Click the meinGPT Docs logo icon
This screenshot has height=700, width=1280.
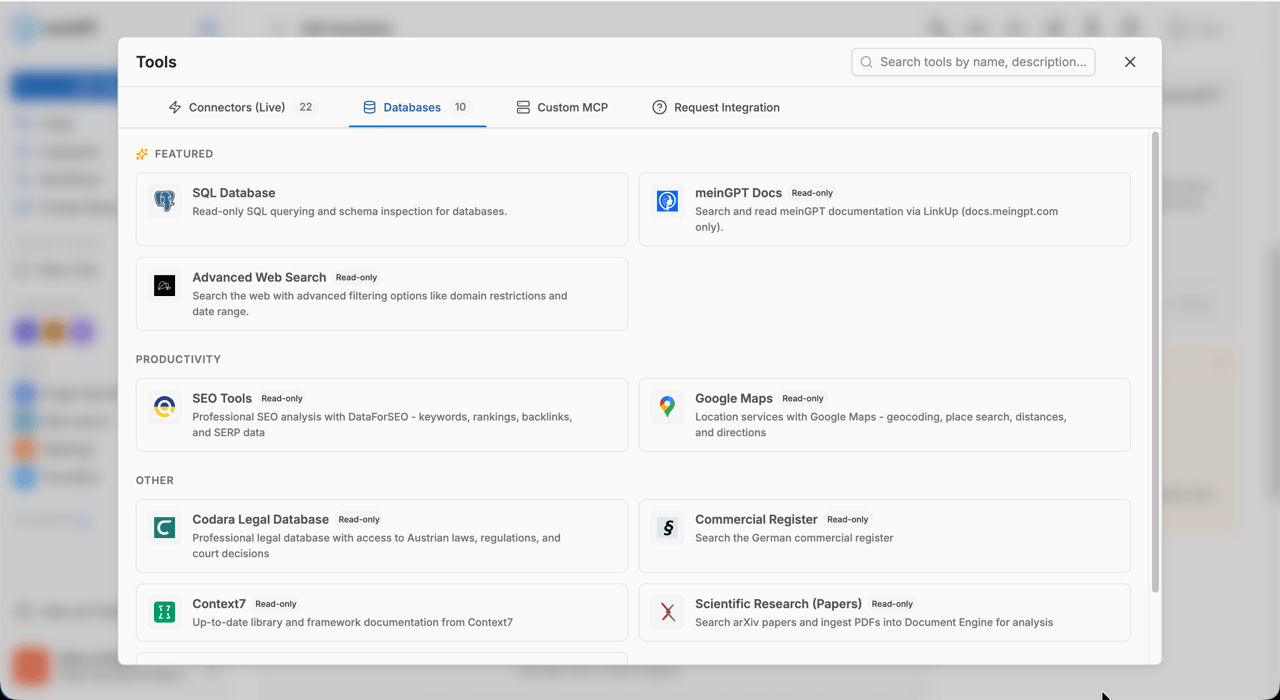[667, 201]
